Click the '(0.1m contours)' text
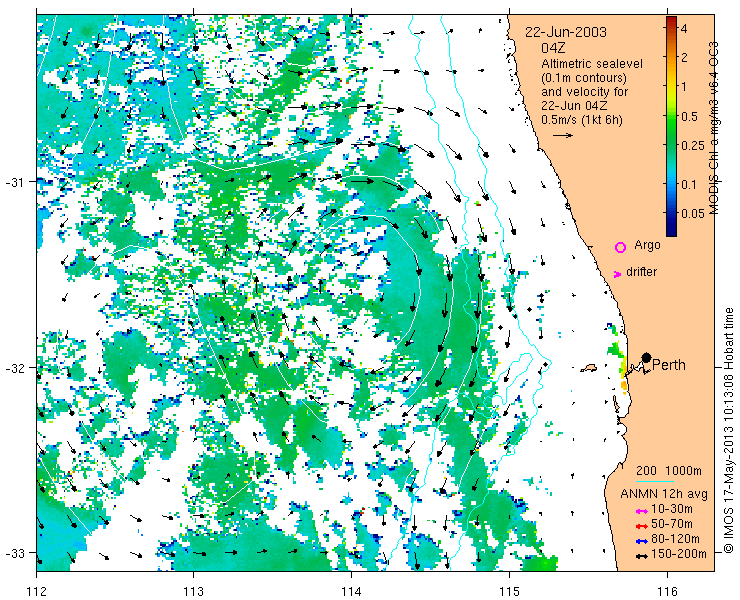 click(x=584, y=77)
